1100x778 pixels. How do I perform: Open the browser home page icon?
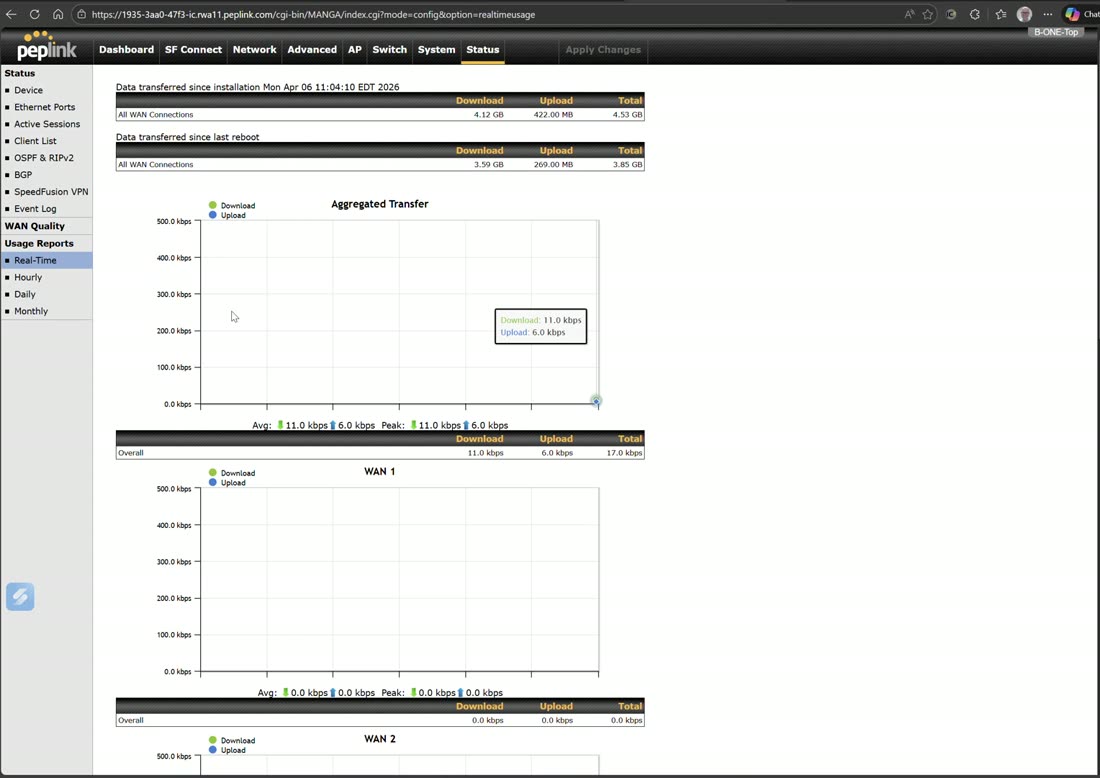[58, 14]
